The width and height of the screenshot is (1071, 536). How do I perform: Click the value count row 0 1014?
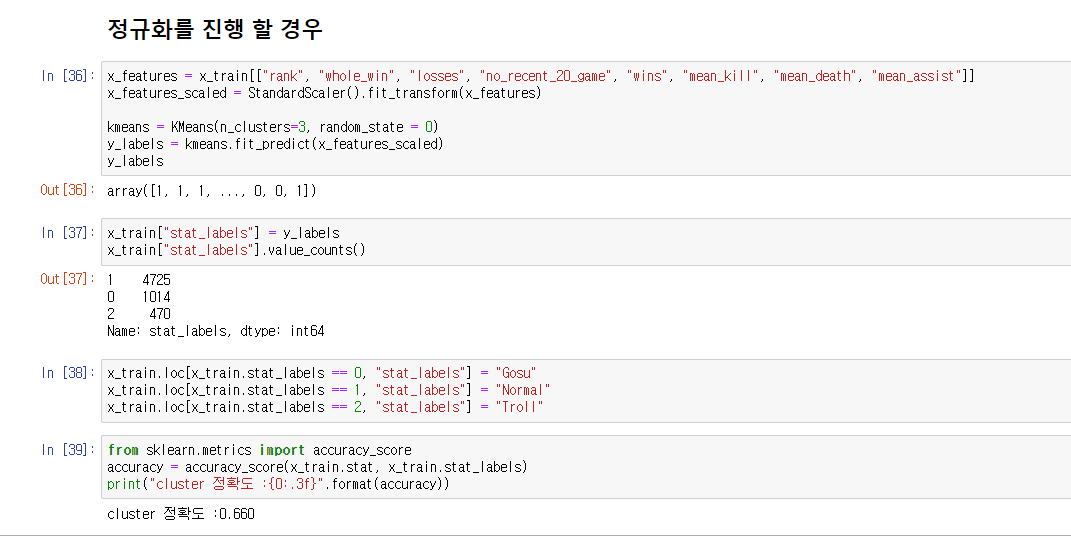pos(139,297)
